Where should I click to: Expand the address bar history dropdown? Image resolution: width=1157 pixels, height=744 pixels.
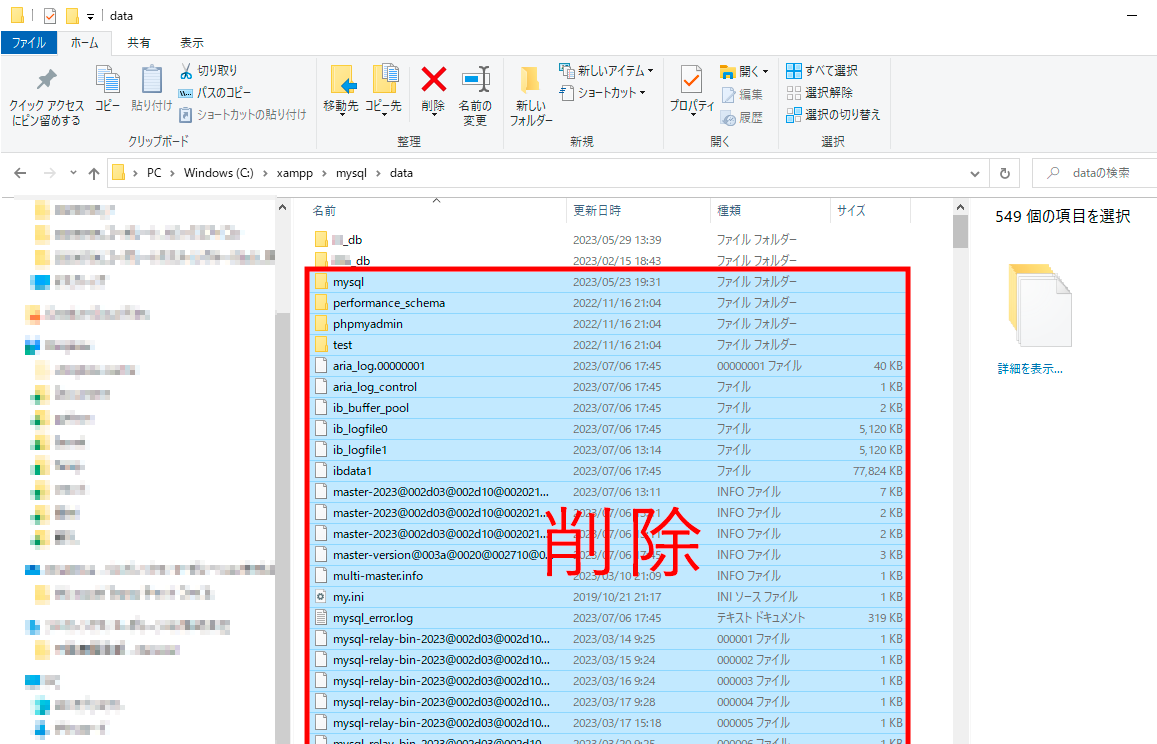coord(976,173)
